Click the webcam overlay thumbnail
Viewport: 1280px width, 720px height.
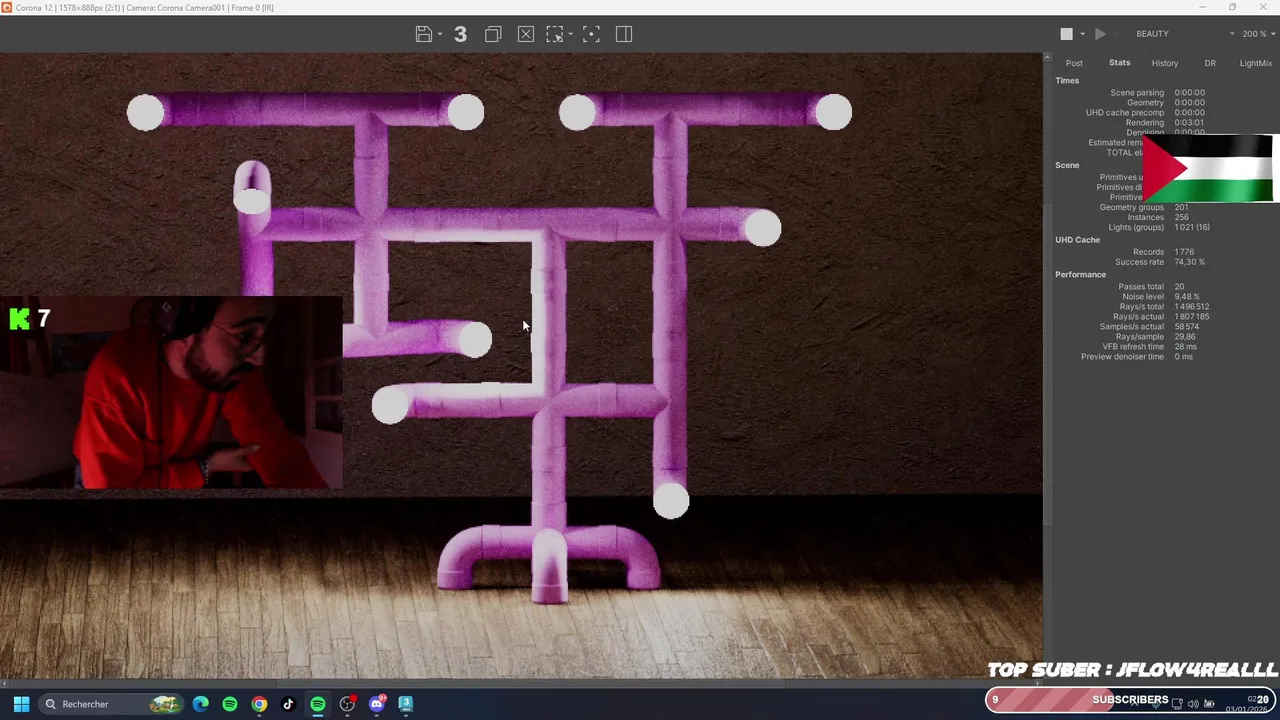tap(171, 394)
